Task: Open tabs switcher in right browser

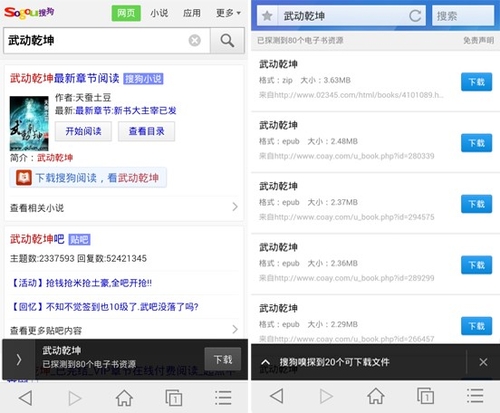Action: (x=425, y=396)
